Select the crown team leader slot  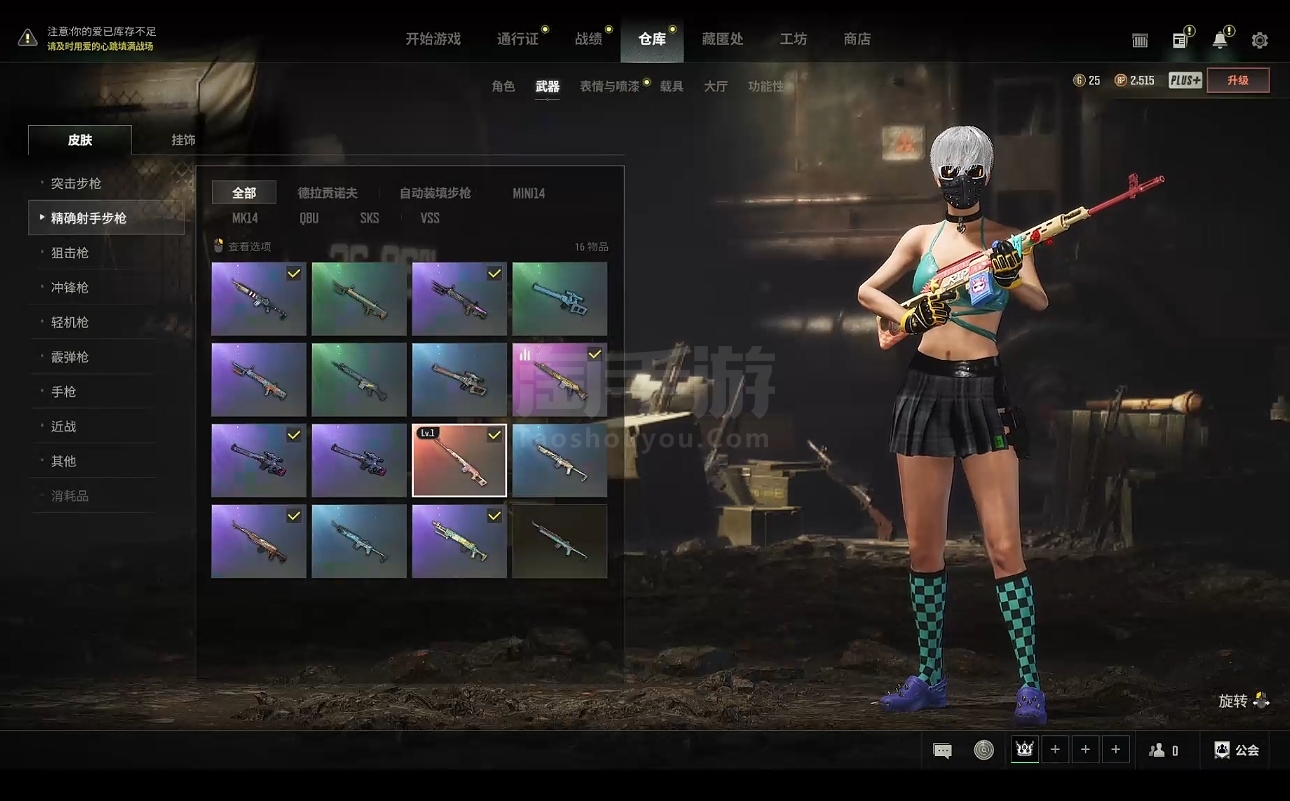(1024, 750)
